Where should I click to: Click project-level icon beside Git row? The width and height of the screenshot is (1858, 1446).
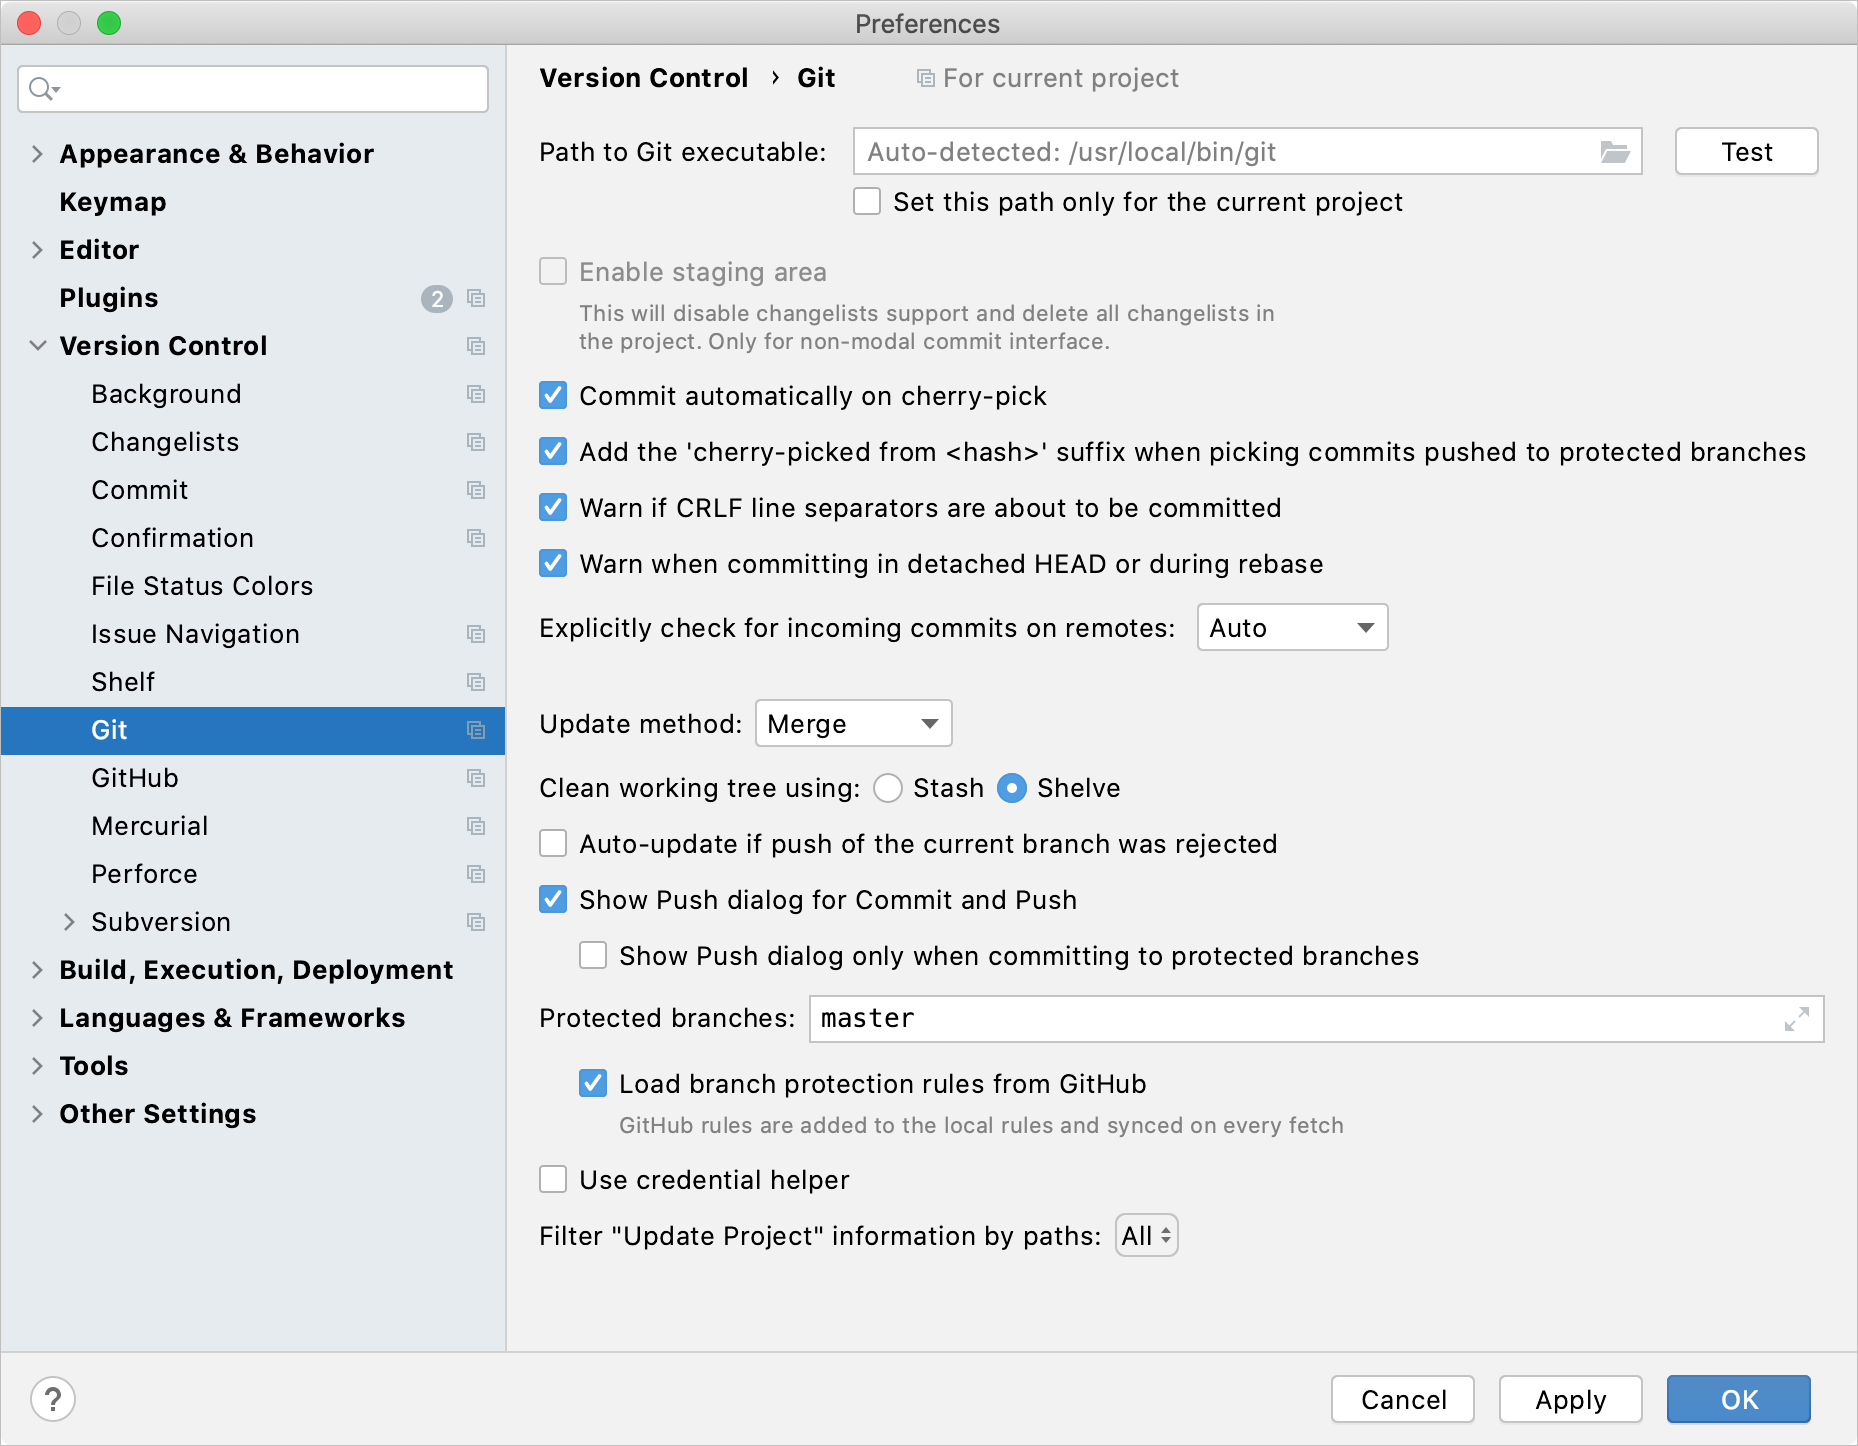[476, 730]
